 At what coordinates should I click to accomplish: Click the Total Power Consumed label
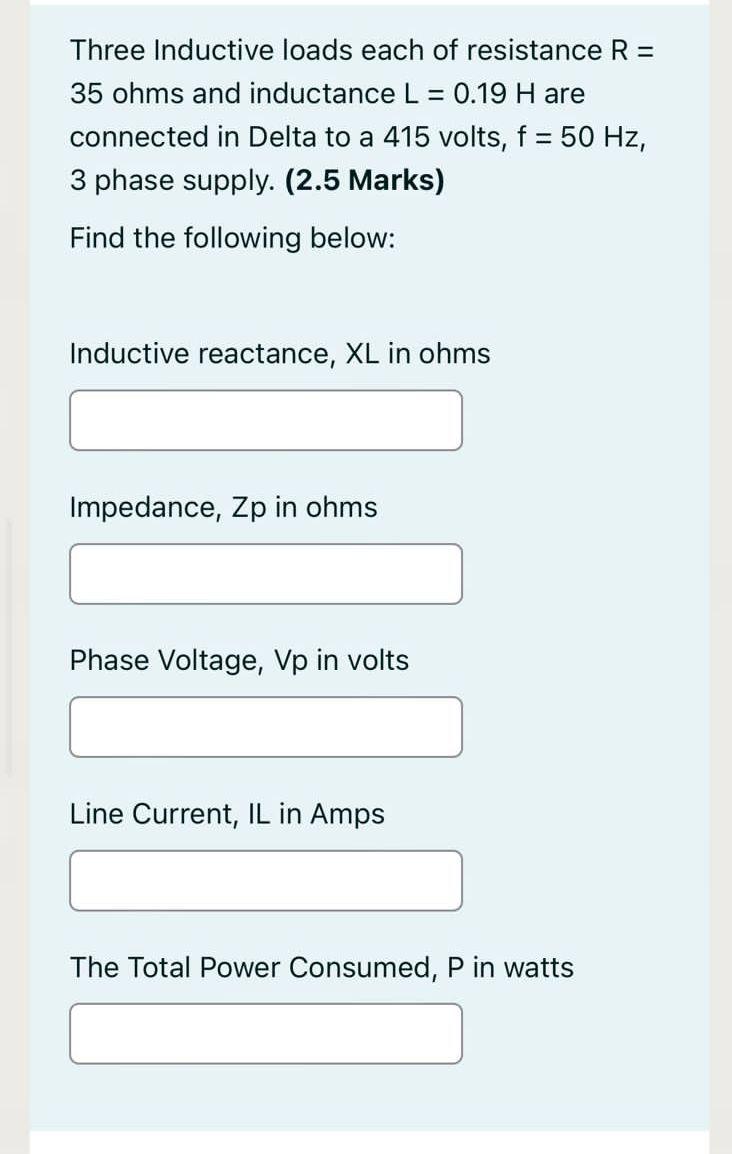click(x=321, y=967)
